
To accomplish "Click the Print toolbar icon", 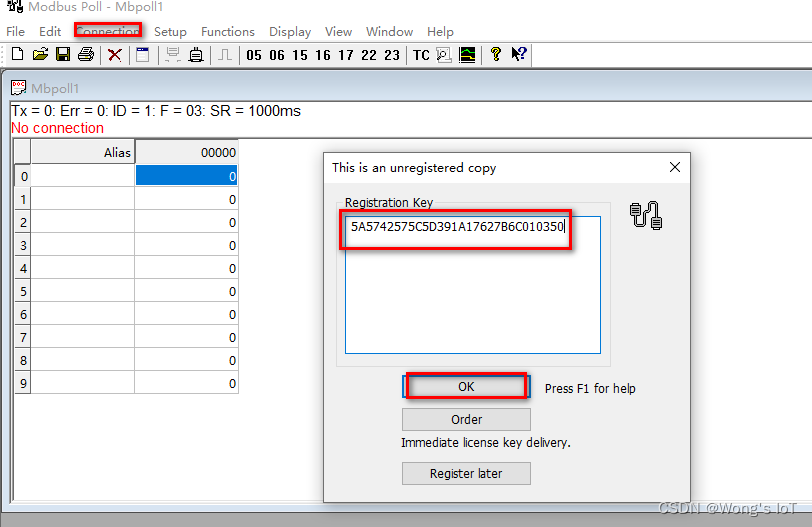I will (x=86, y=54).
